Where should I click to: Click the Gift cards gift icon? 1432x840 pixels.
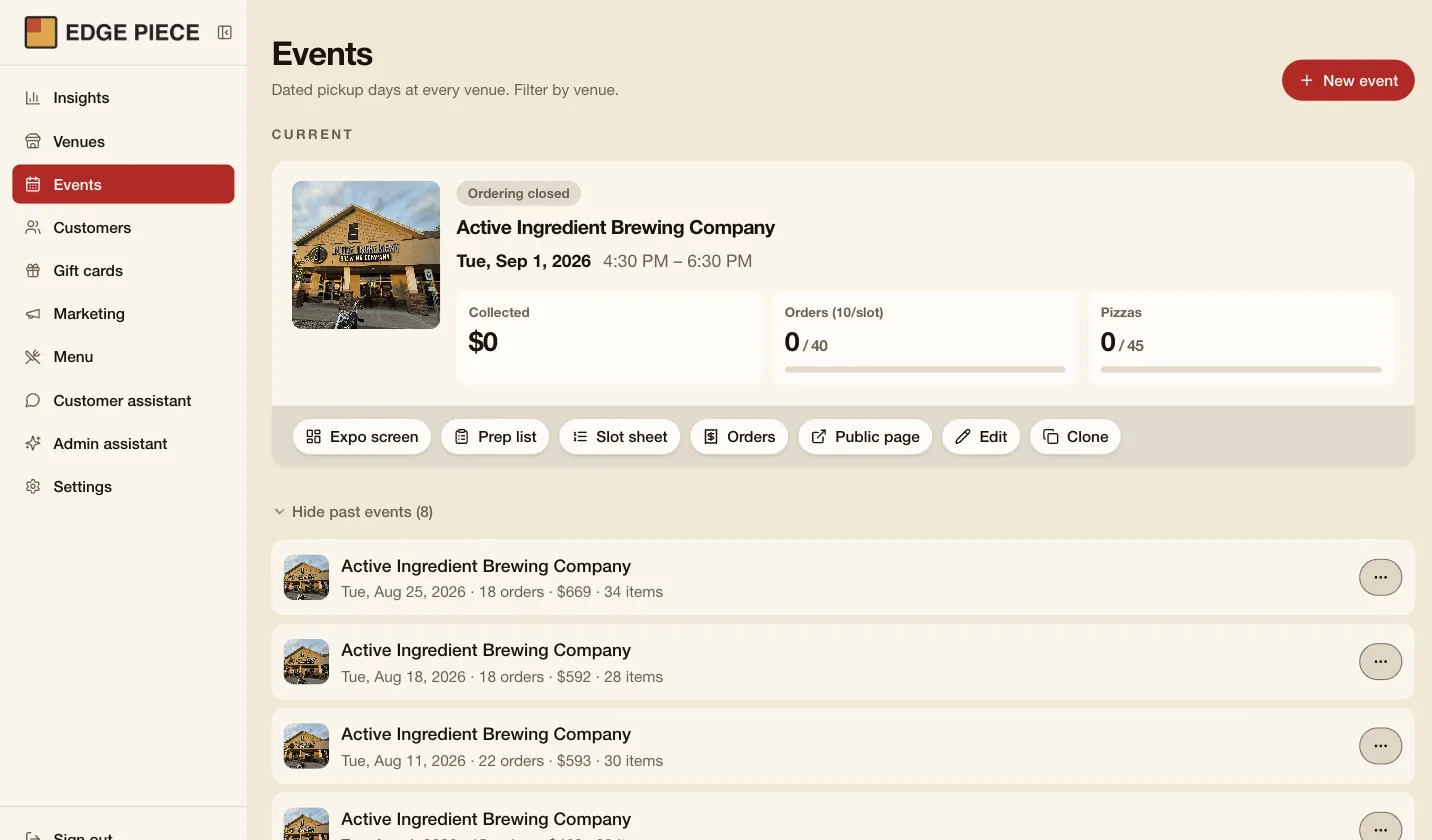(x=33, y=270)
